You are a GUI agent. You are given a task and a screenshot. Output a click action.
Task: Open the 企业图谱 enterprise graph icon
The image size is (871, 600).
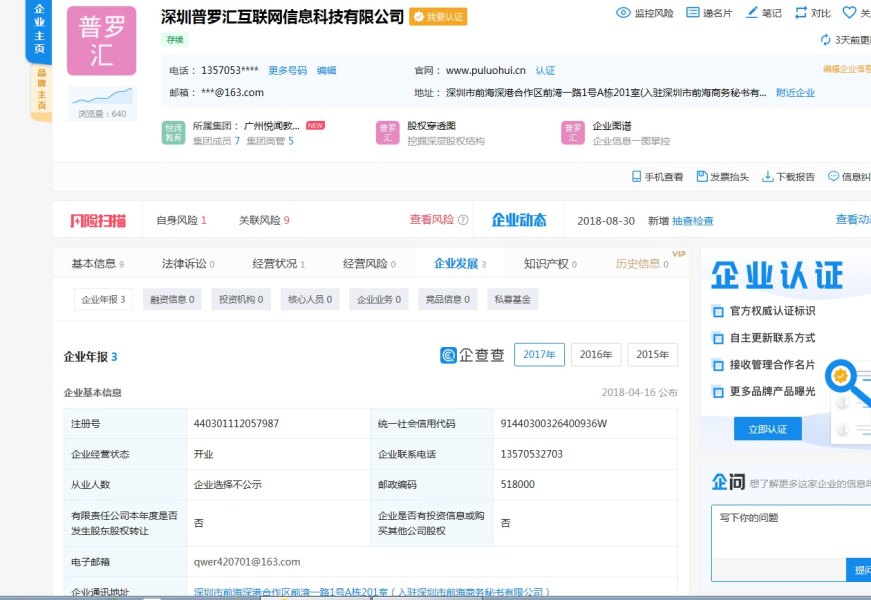(573, 133)
